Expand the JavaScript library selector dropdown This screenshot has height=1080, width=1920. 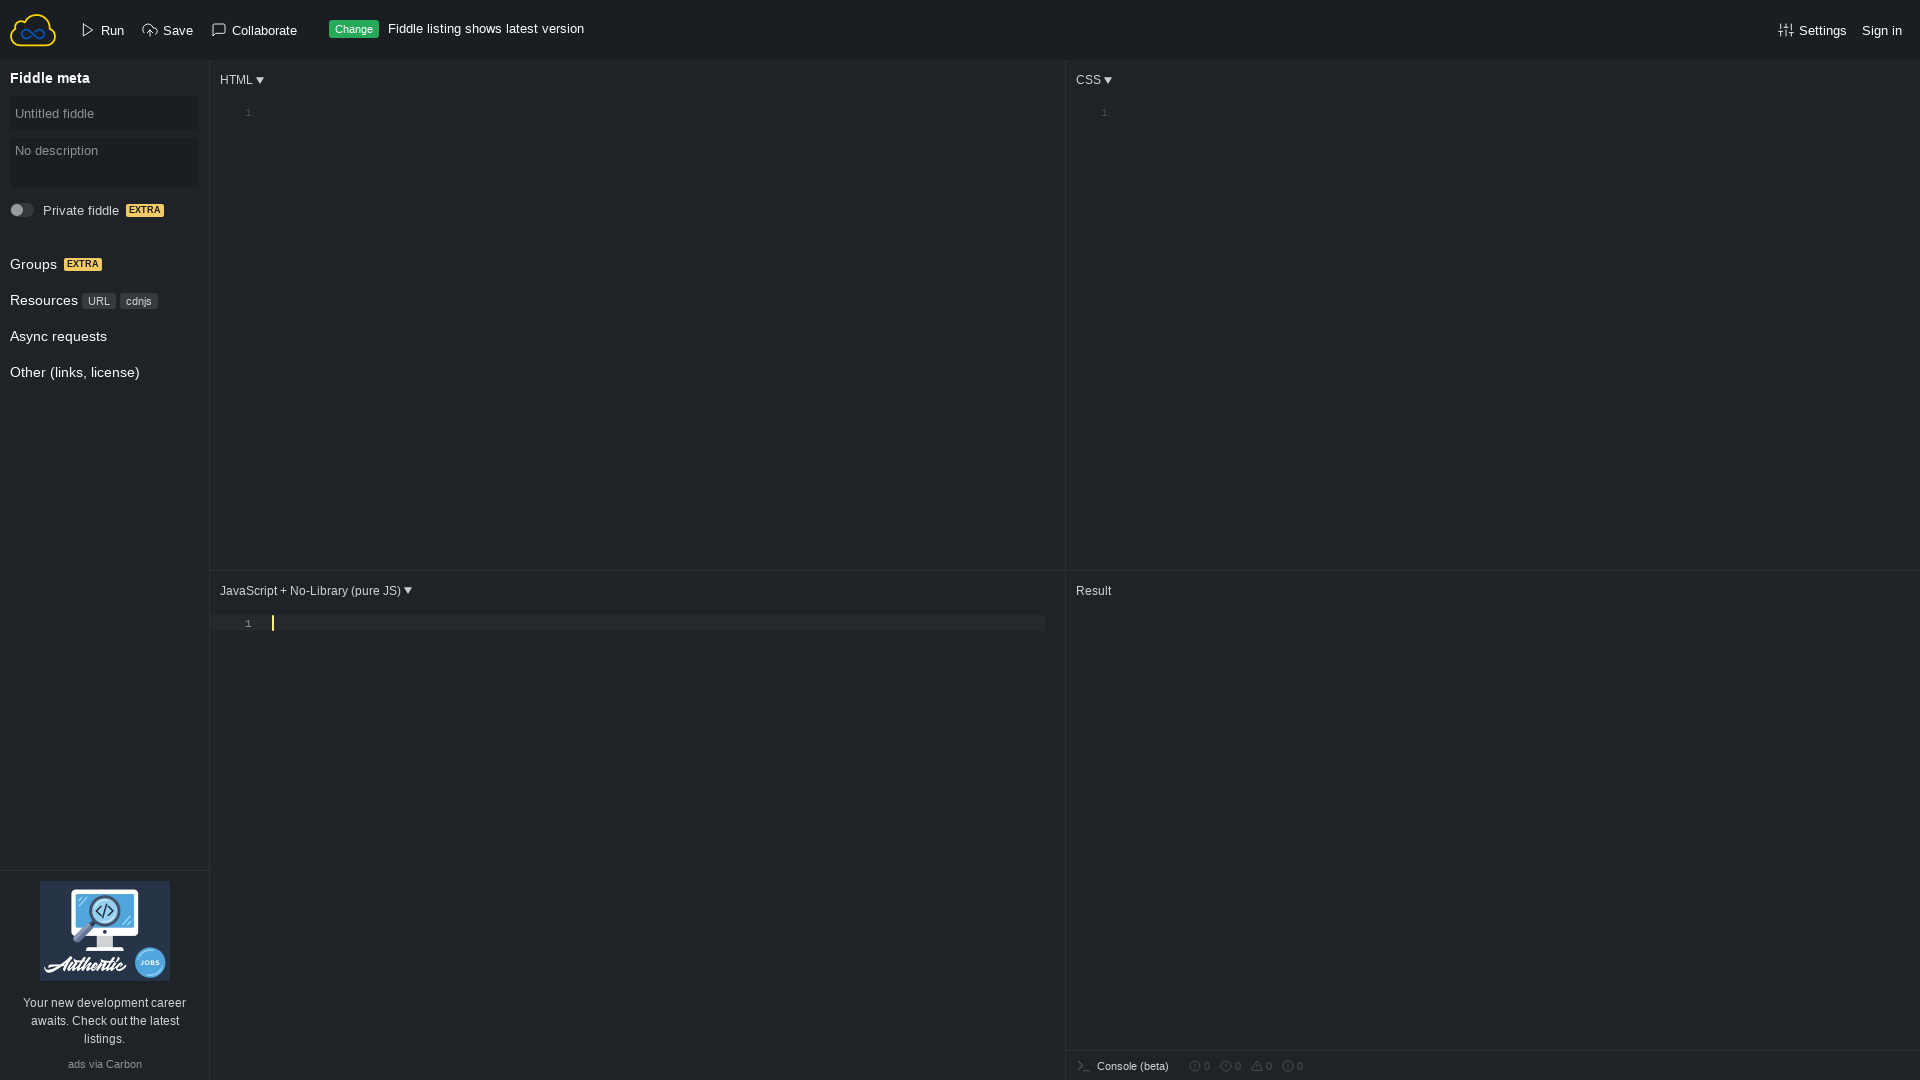(x=315, y=589)
